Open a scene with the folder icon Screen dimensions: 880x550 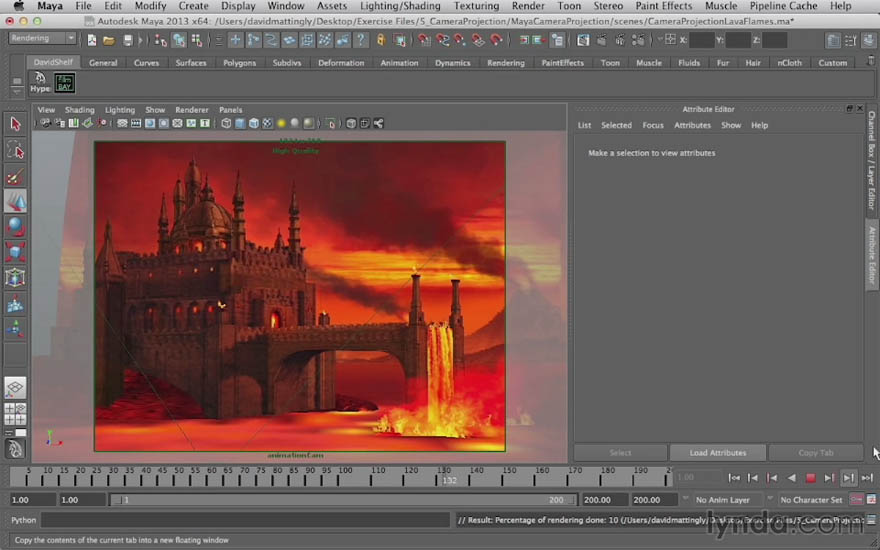click(109, 40)
